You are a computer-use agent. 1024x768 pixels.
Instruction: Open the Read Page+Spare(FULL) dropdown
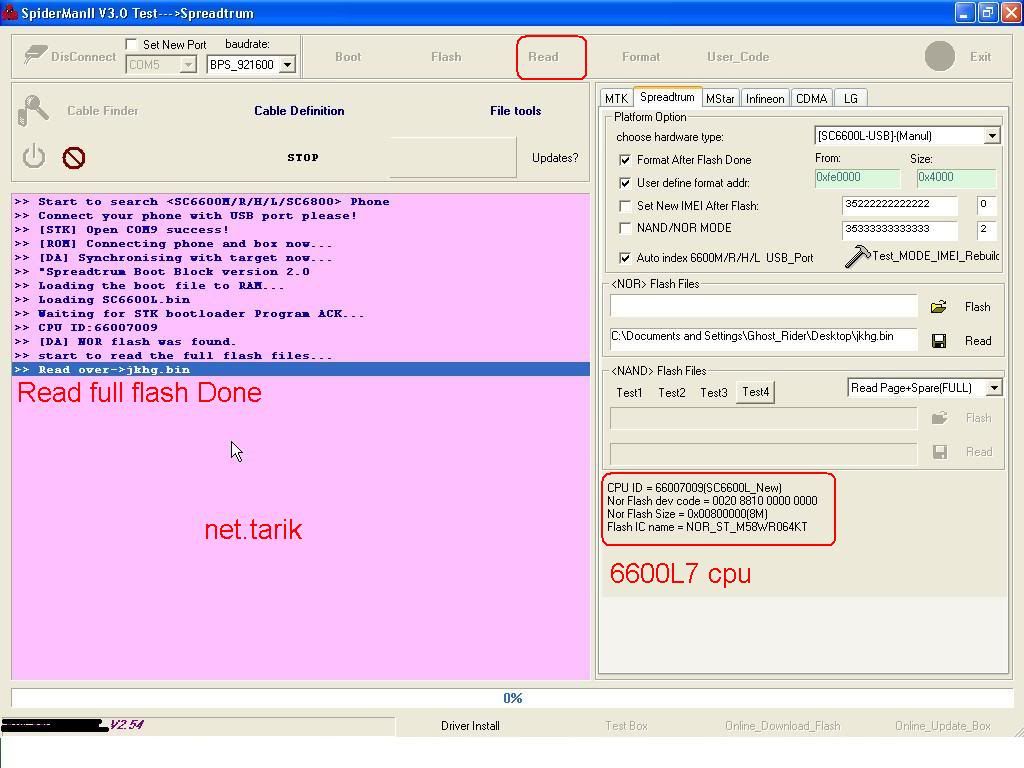pyautogui.click(x=993, y=388)
